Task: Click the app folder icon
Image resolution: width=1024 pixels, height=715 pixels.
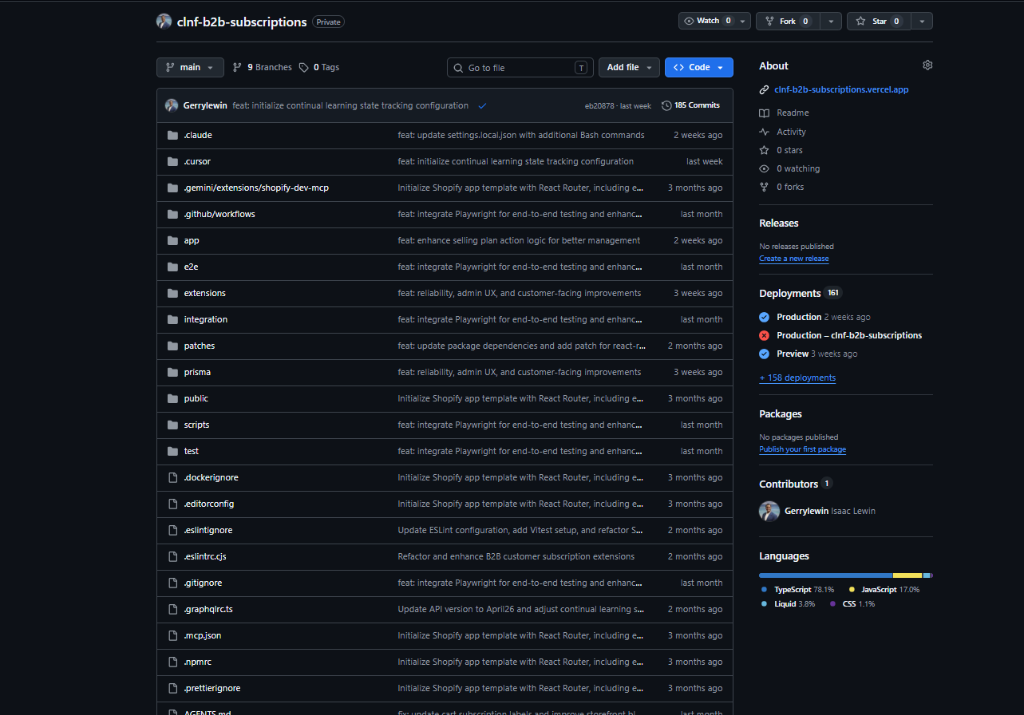Action: click(172, 240)
